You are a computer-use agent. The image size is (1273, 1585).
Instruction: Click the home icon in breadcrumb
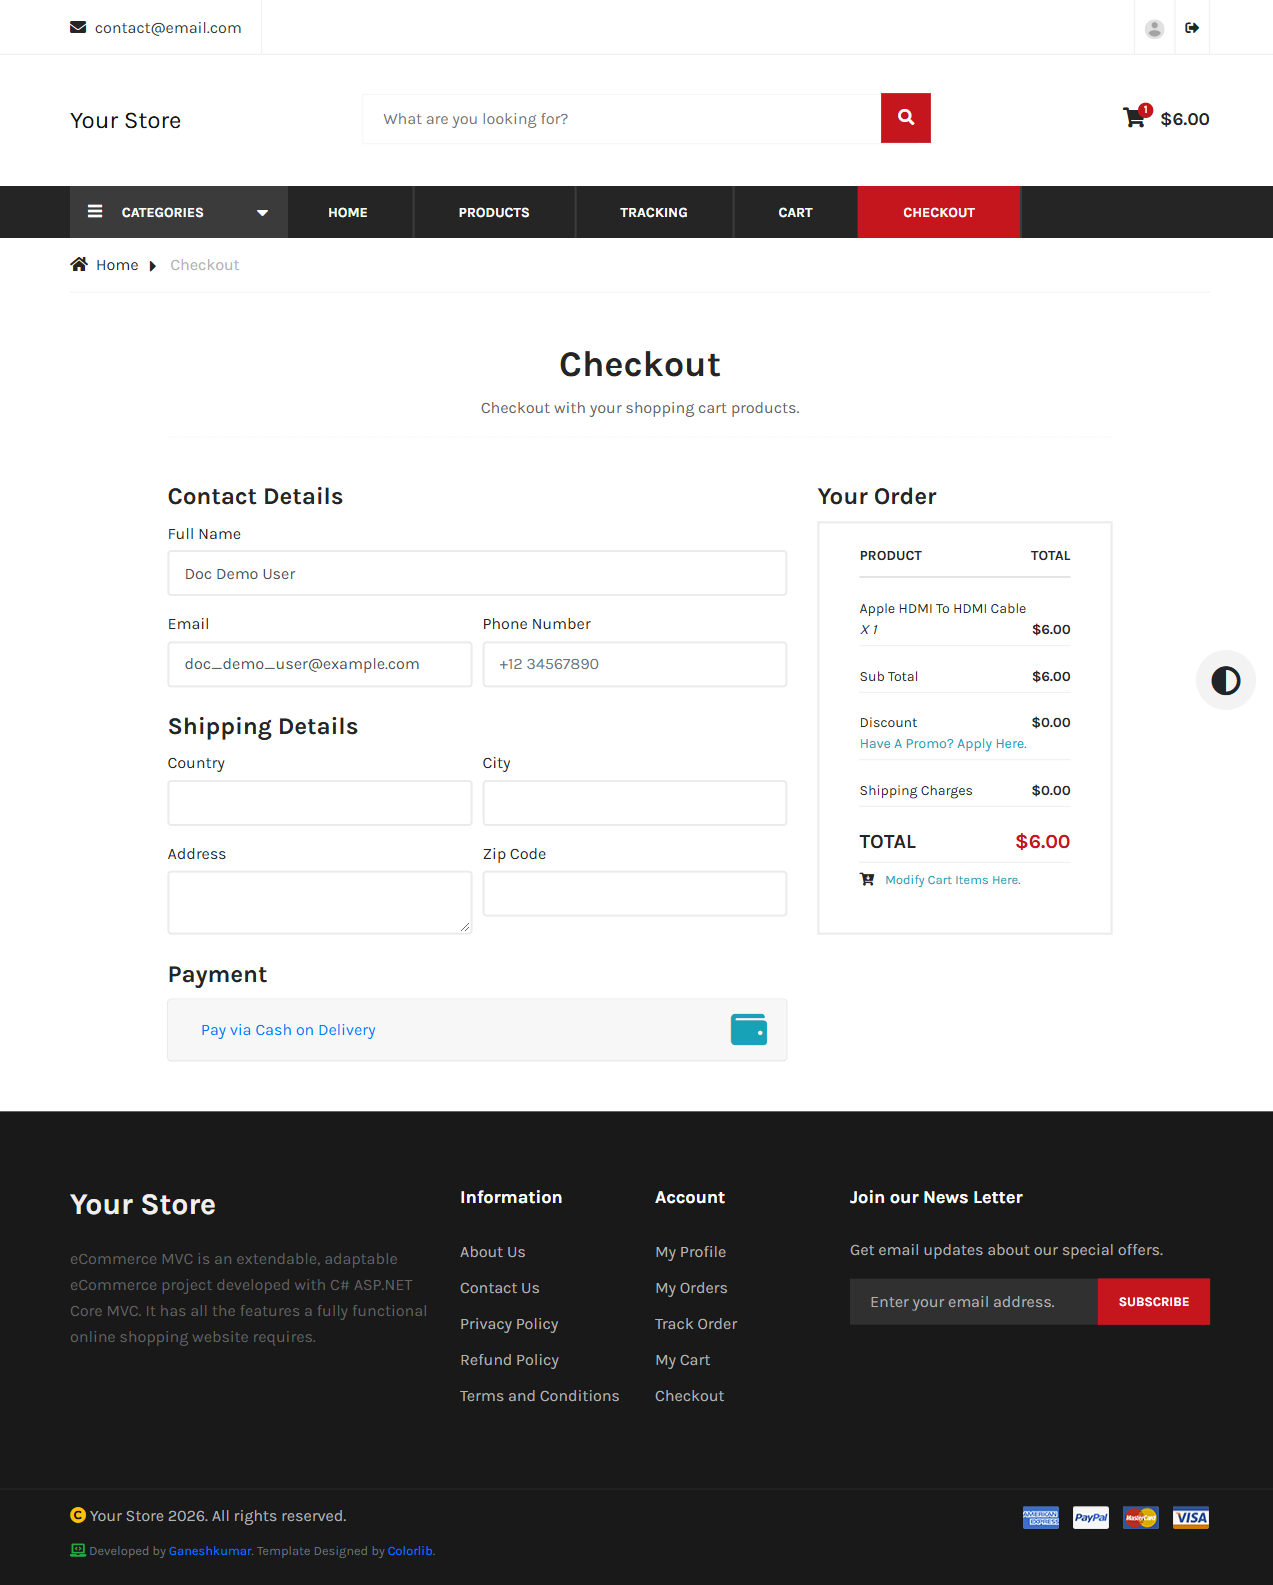79,264
